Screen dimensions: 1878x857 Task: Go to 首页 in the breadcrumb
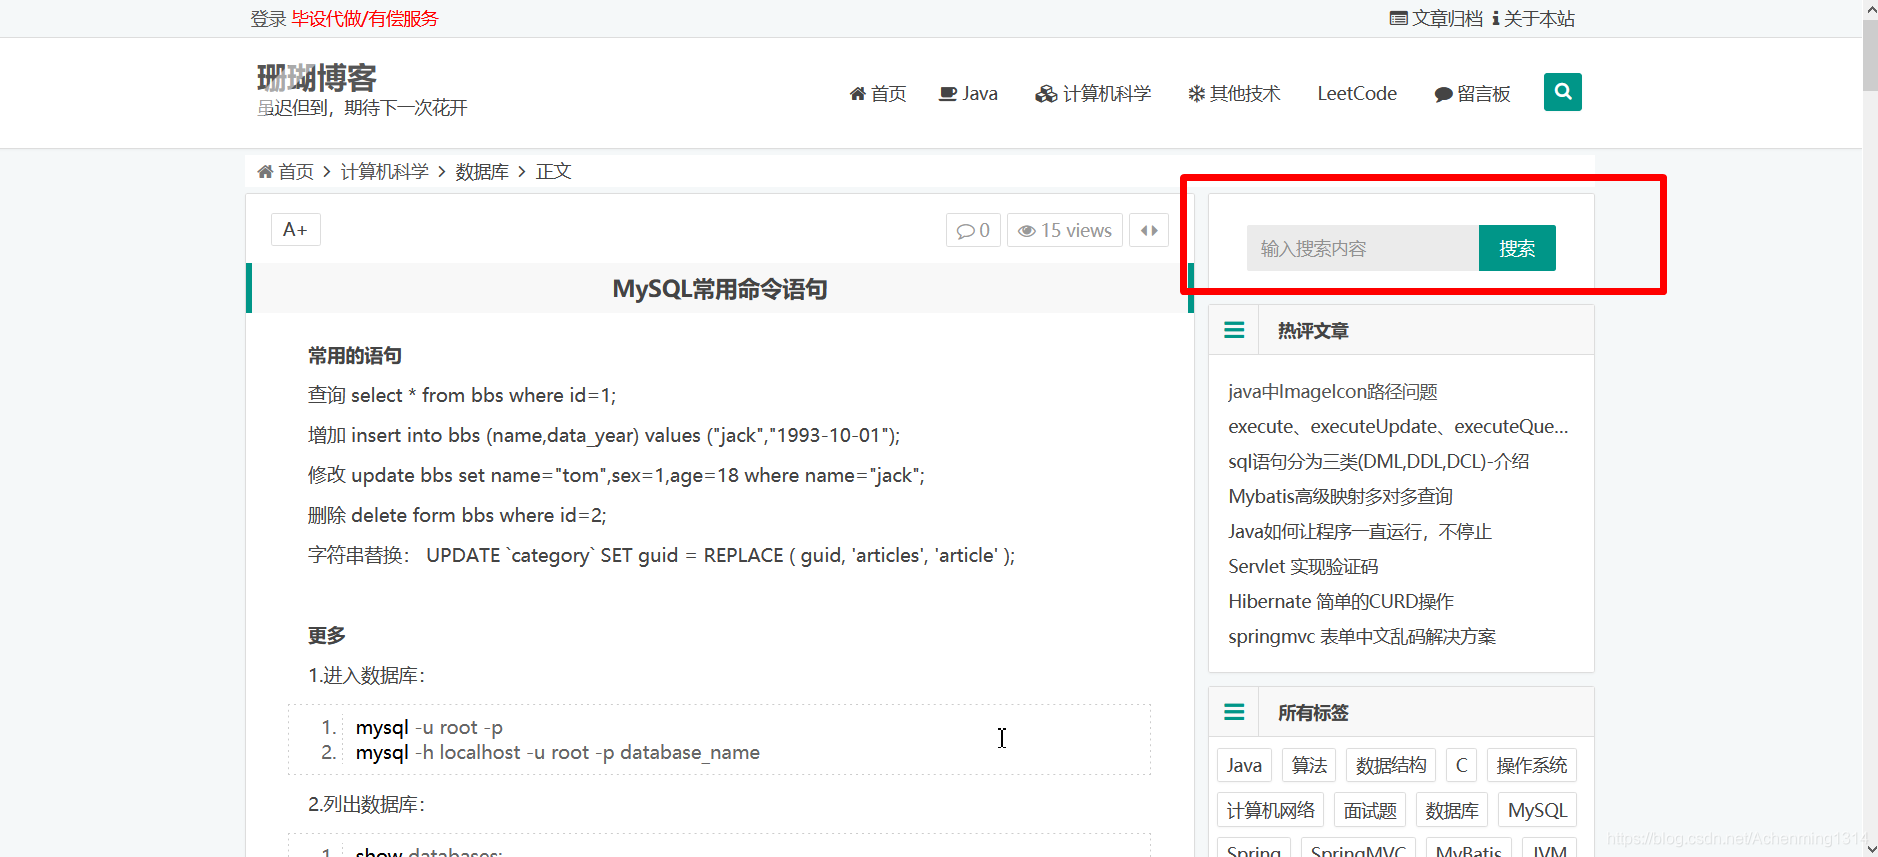tap(285, 171)
